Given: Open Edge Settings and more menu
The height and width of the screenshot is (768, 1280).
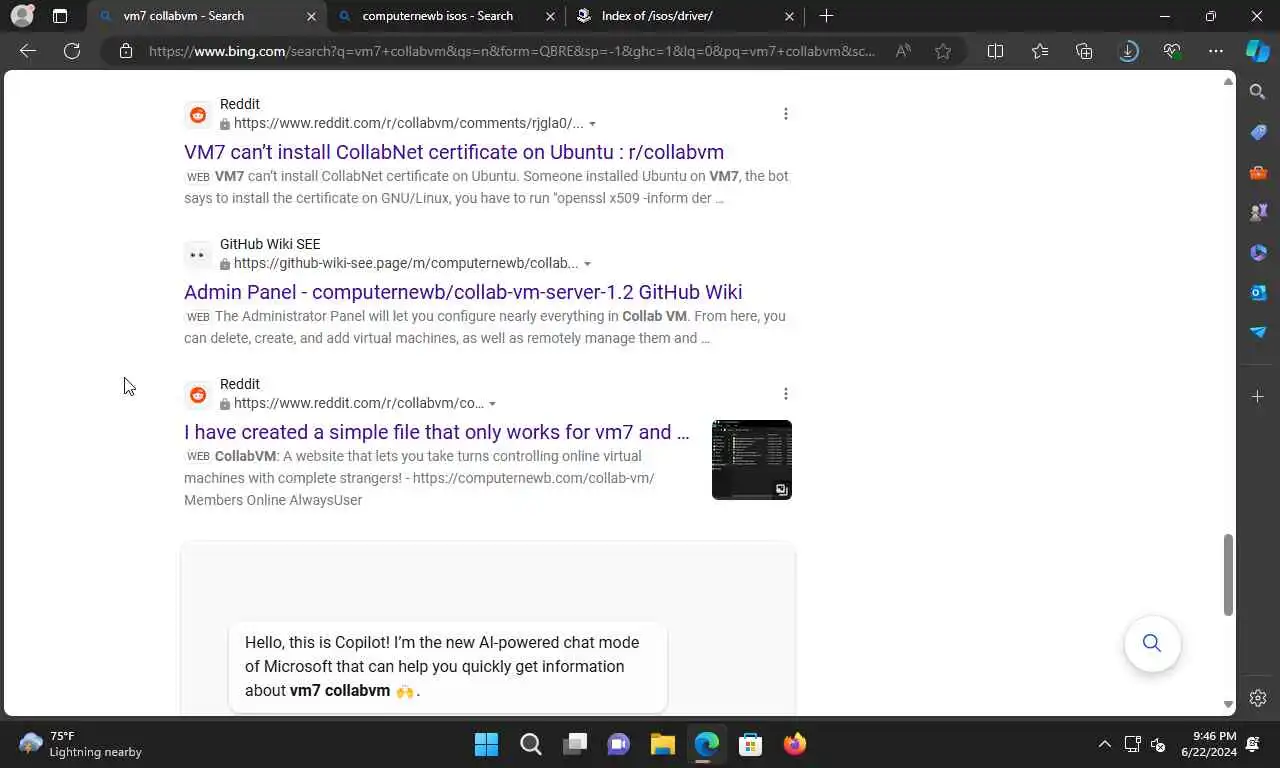Looking at the screenshot, I should tap(1216, 51).
